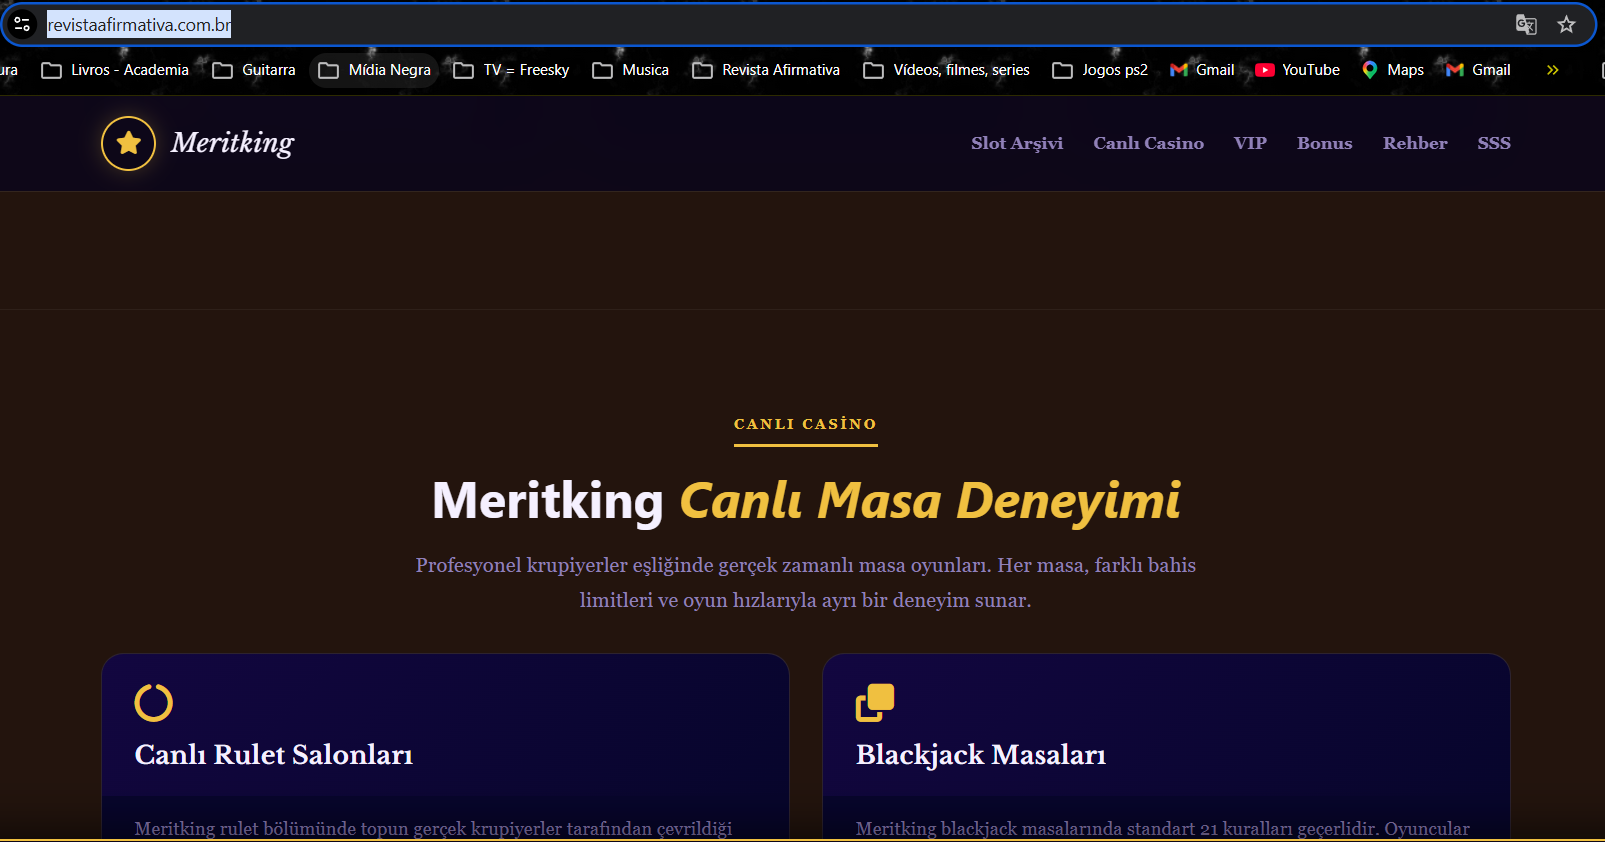This screenshot has width=1605, height=842.
Task: Open the first Gmail bookmark
Action: point(1202,70)
